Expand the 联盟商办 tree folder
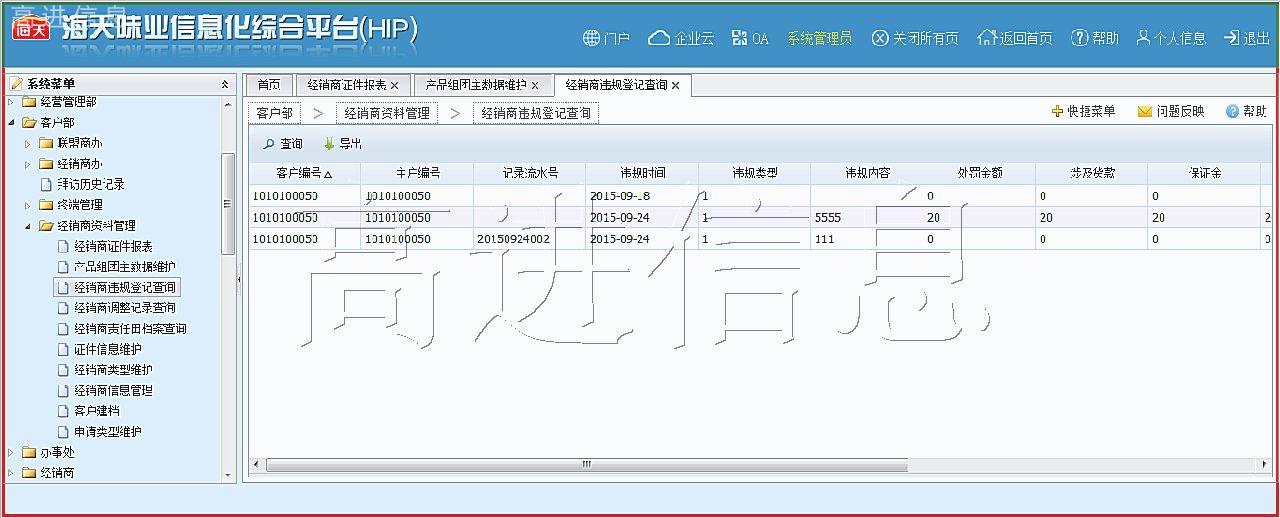Viewport: 1280px width, 518px height. click(28, 143)
